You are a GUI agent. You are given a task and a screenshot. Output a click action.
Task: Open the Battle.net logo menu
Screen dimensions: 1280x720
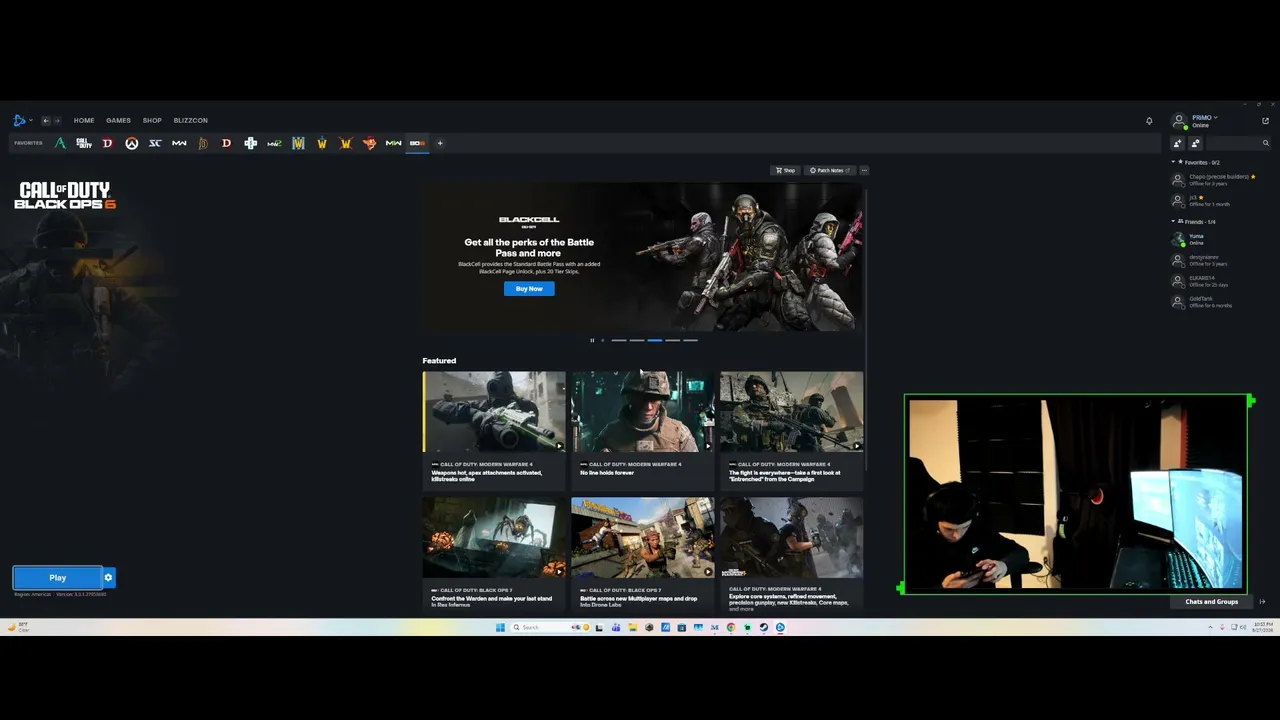click(x=22, y=121)
